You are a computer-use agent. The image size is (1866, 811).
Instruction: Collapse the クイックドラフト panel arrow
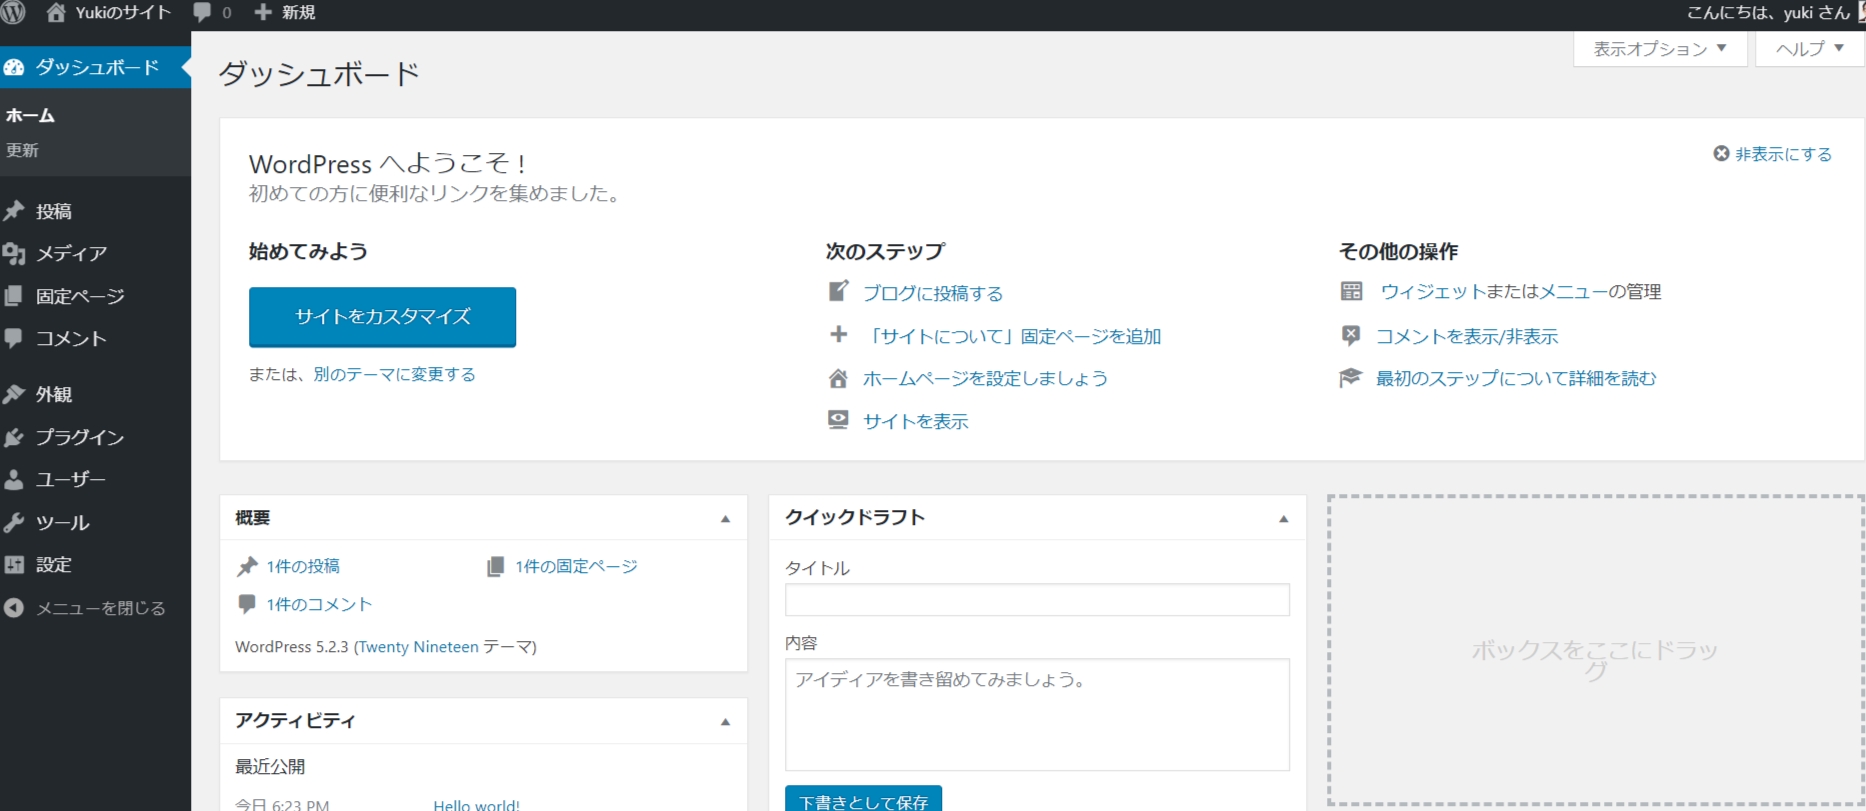pos(1284,519)
